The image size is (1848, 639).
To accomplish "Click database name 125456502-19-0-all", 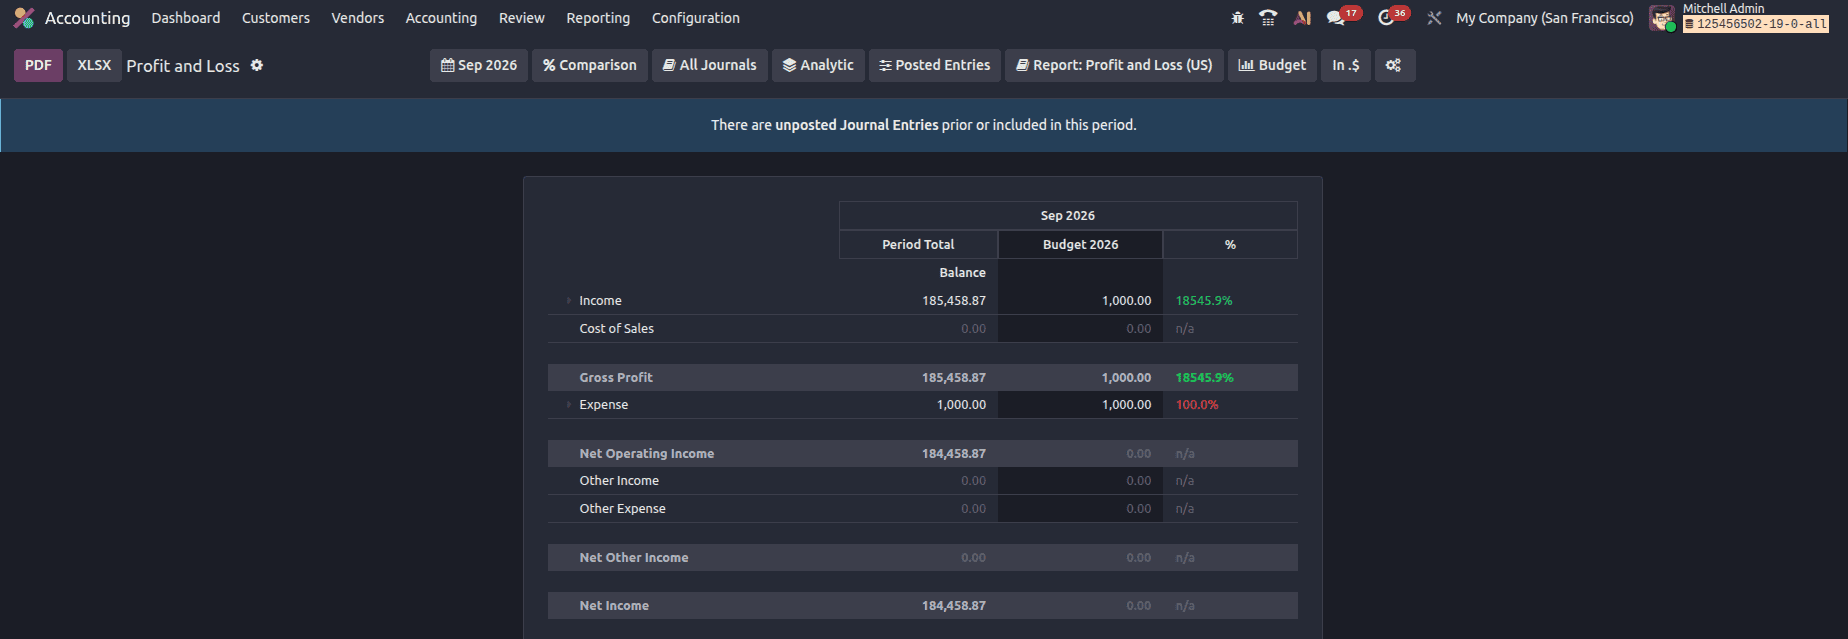I will click(x=1756, y=24).
